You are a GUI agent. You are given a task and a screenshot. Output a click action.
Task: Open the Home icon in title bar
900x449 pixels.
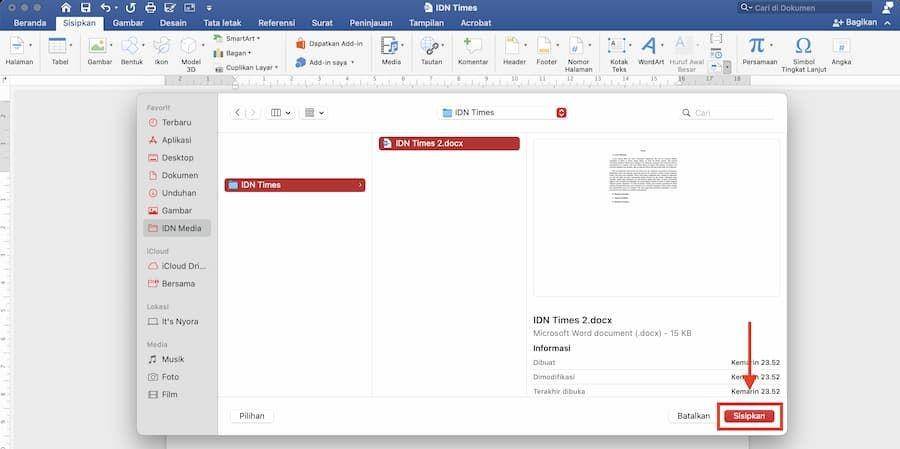pyautogui.click(x=66, y=7)
